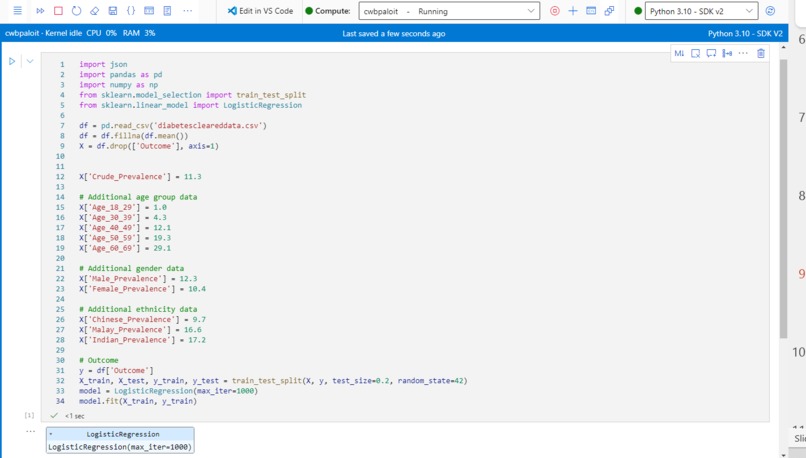Image resolution: width=806 pixels, height=458 pixels.
Task: Open the Python 3.10 - SDK v2 kernel dropdown
Action: tap(701, 11)
